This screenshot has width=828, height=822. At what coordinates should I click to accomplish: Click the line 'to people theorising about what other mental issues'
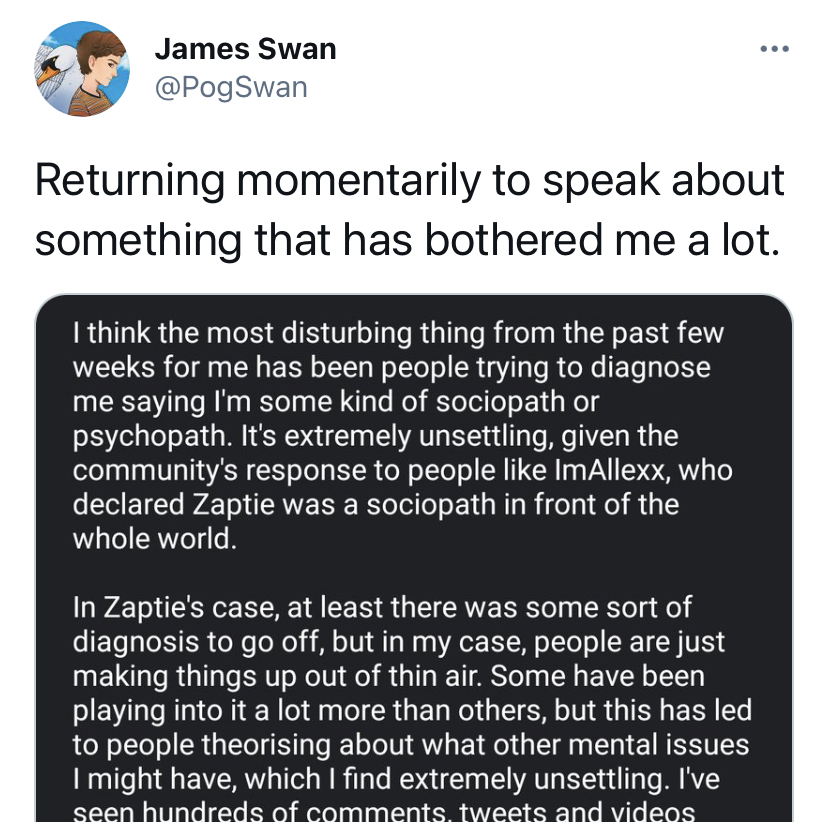(x=411, y=744)
